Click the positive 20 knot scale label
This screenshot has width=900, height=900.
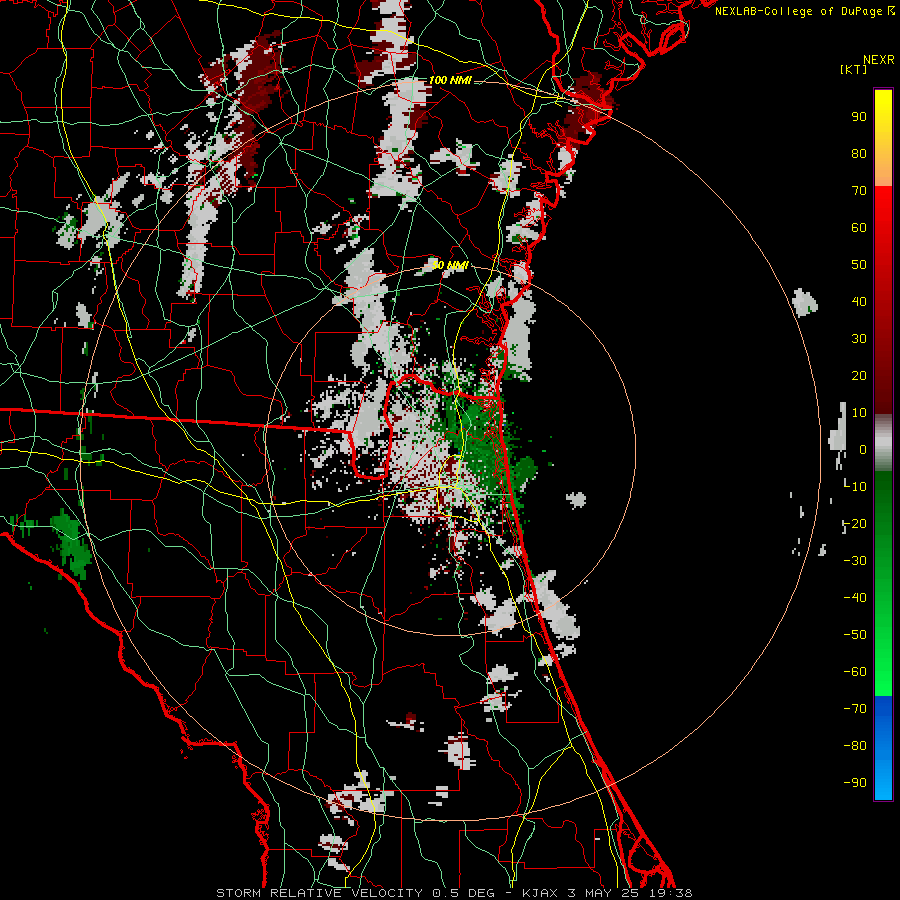[859, 376]
